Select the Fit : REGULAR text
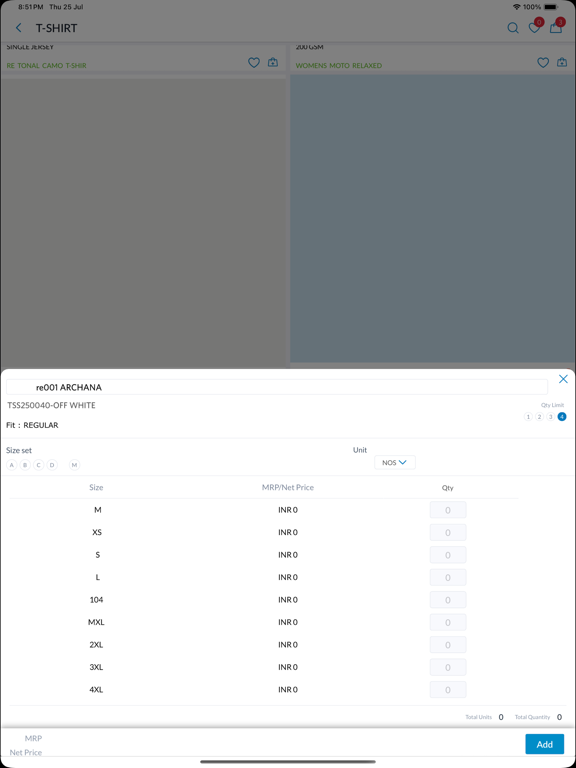Screen dimensions: 576x768 (32, 425)
